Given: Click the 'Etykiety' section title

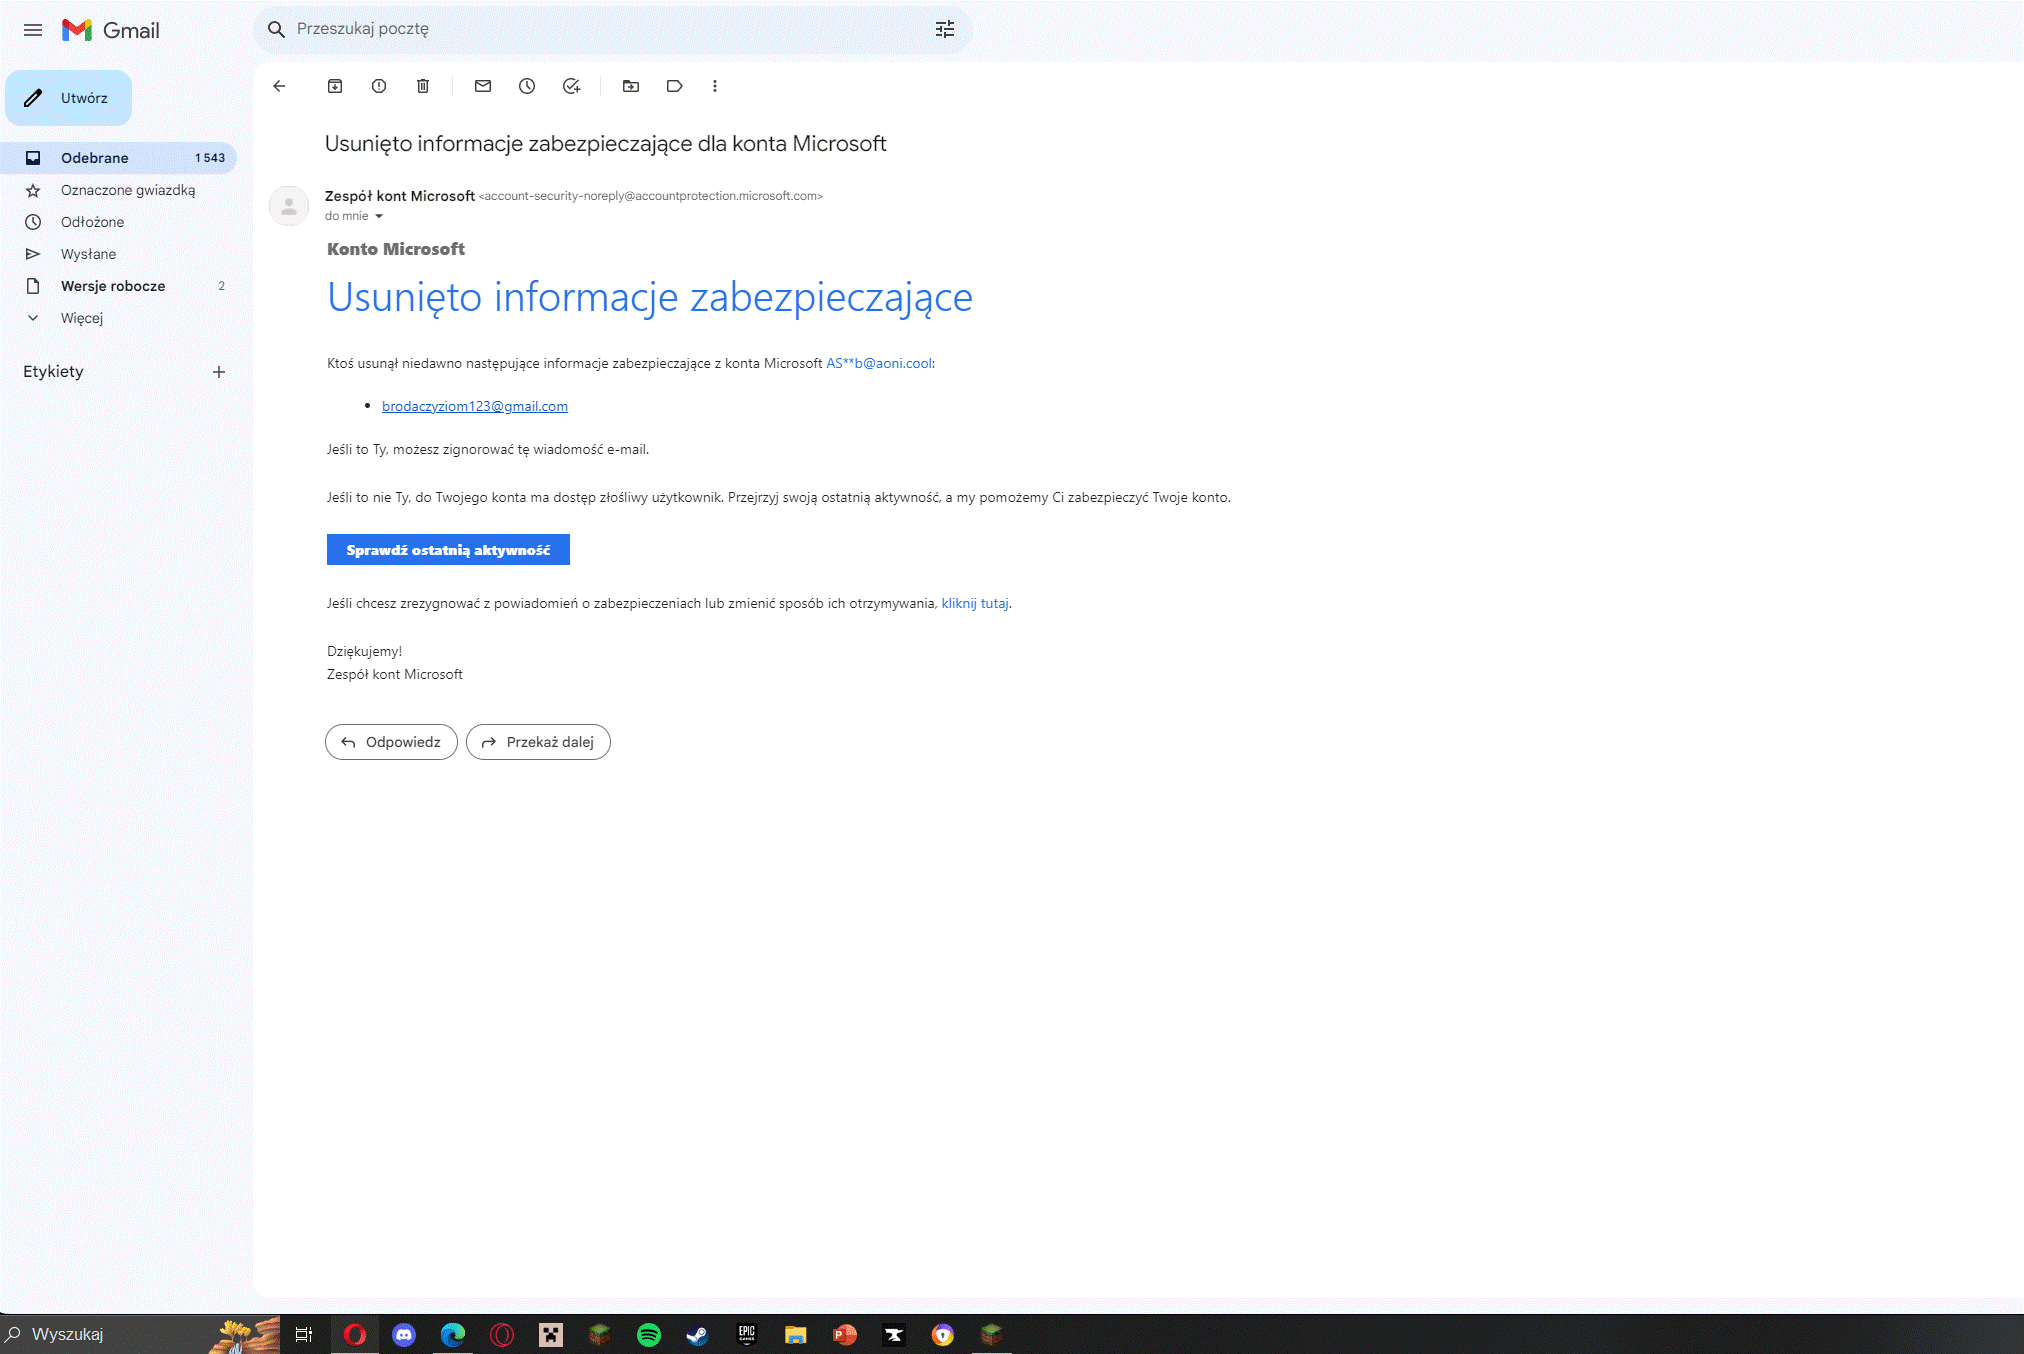Looking at the screenshot, I should [54, 372].
